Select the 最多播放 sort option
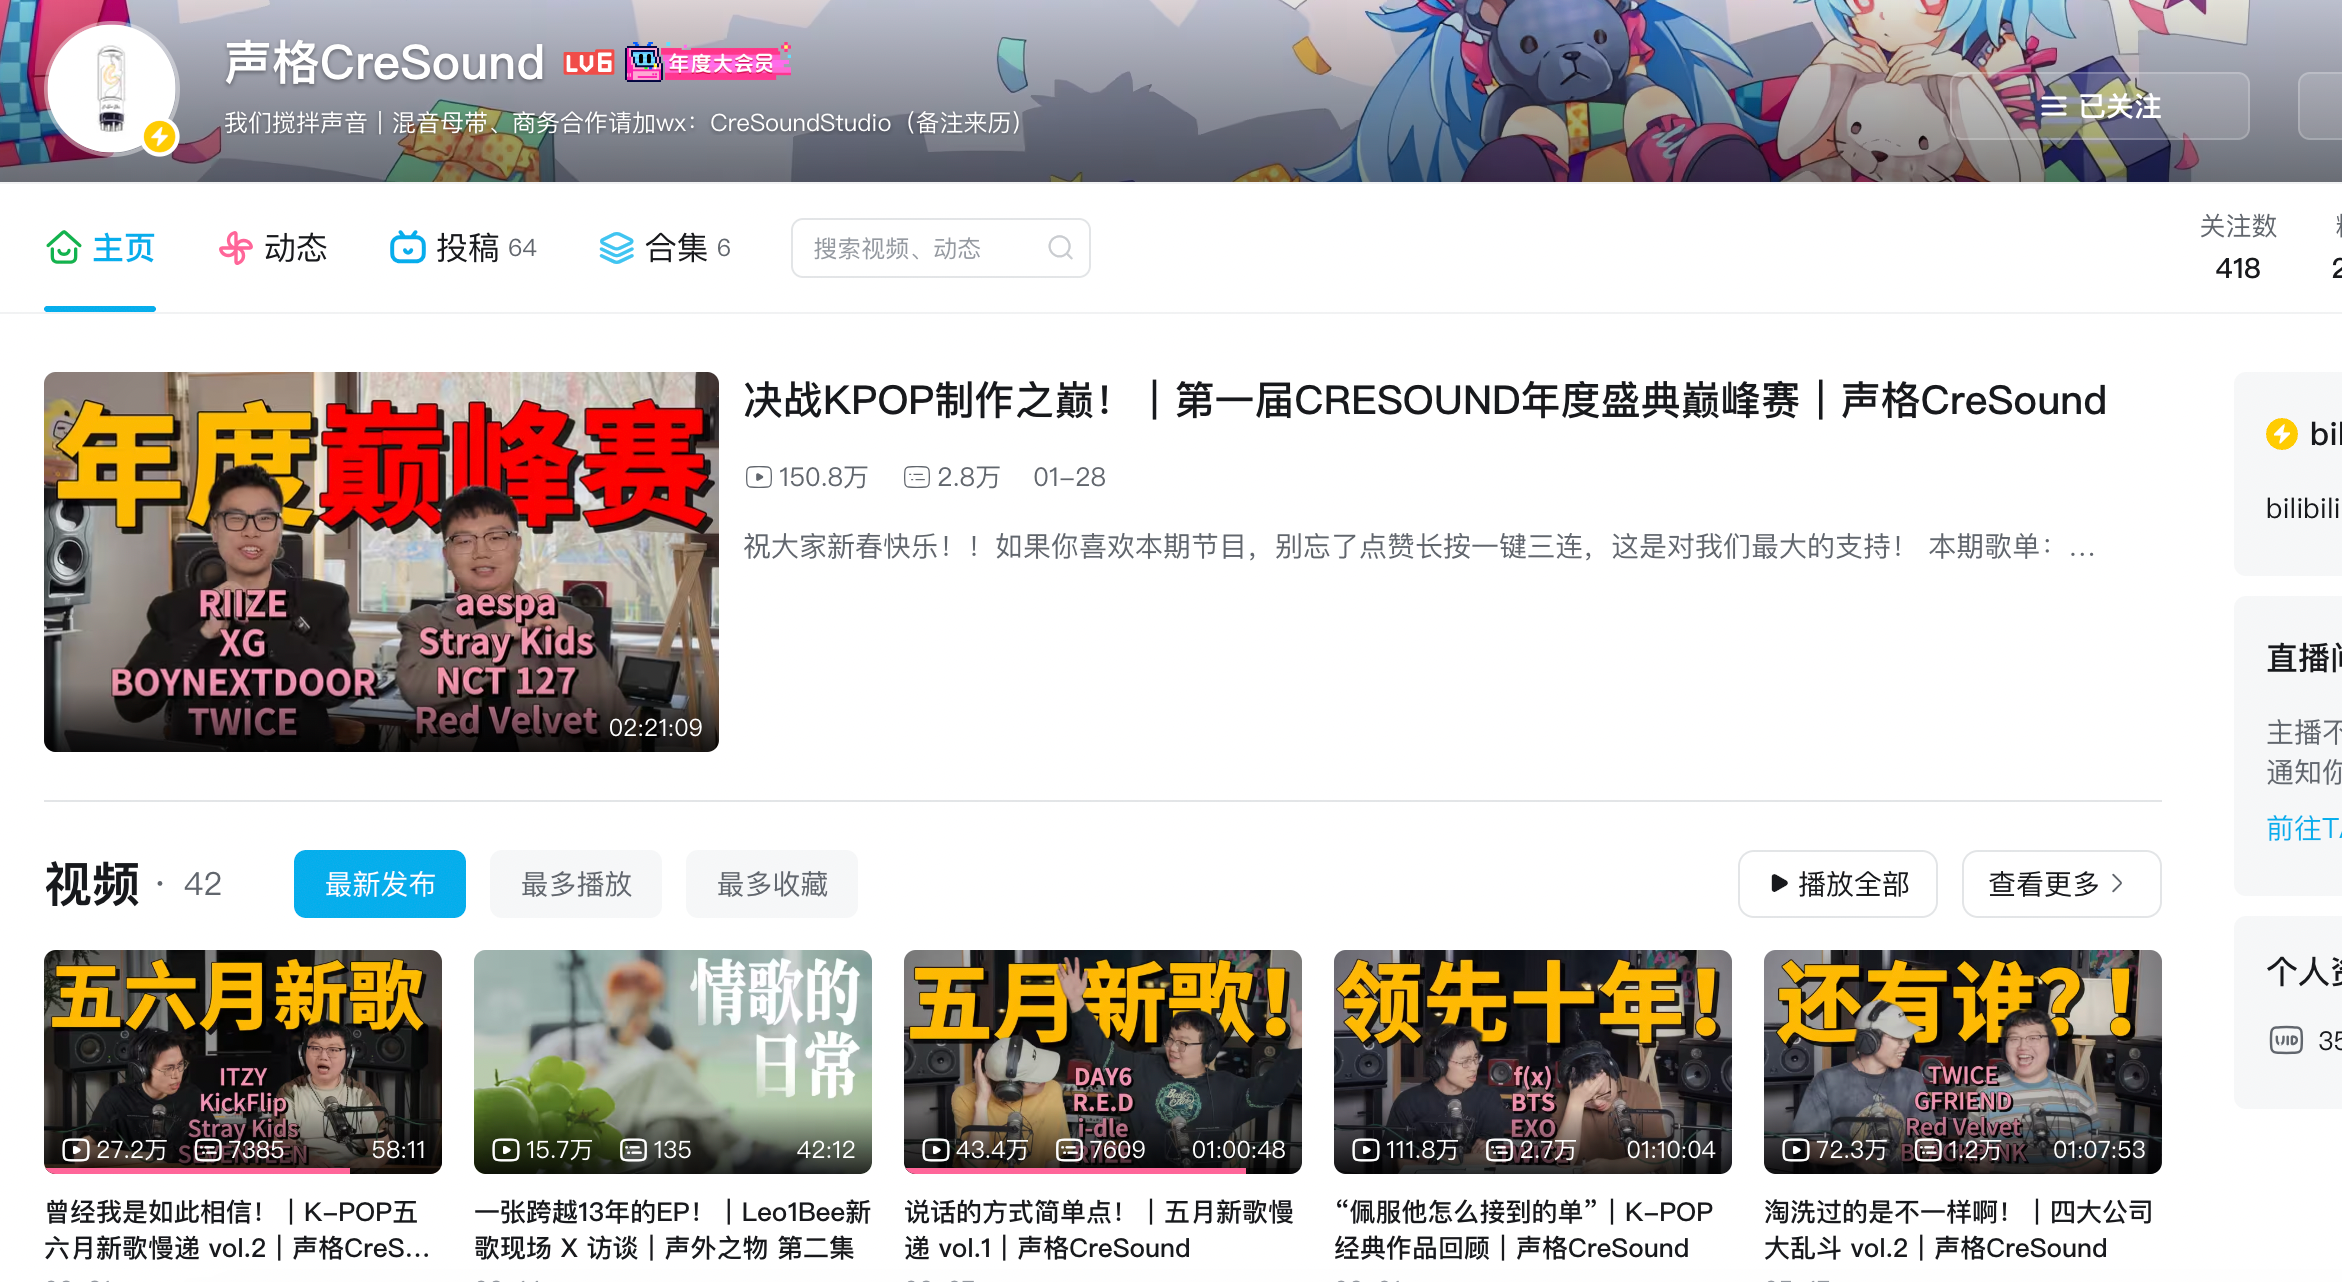Screen dimensions: 2342x1282 pyautogui.click(x=576, y=884)
